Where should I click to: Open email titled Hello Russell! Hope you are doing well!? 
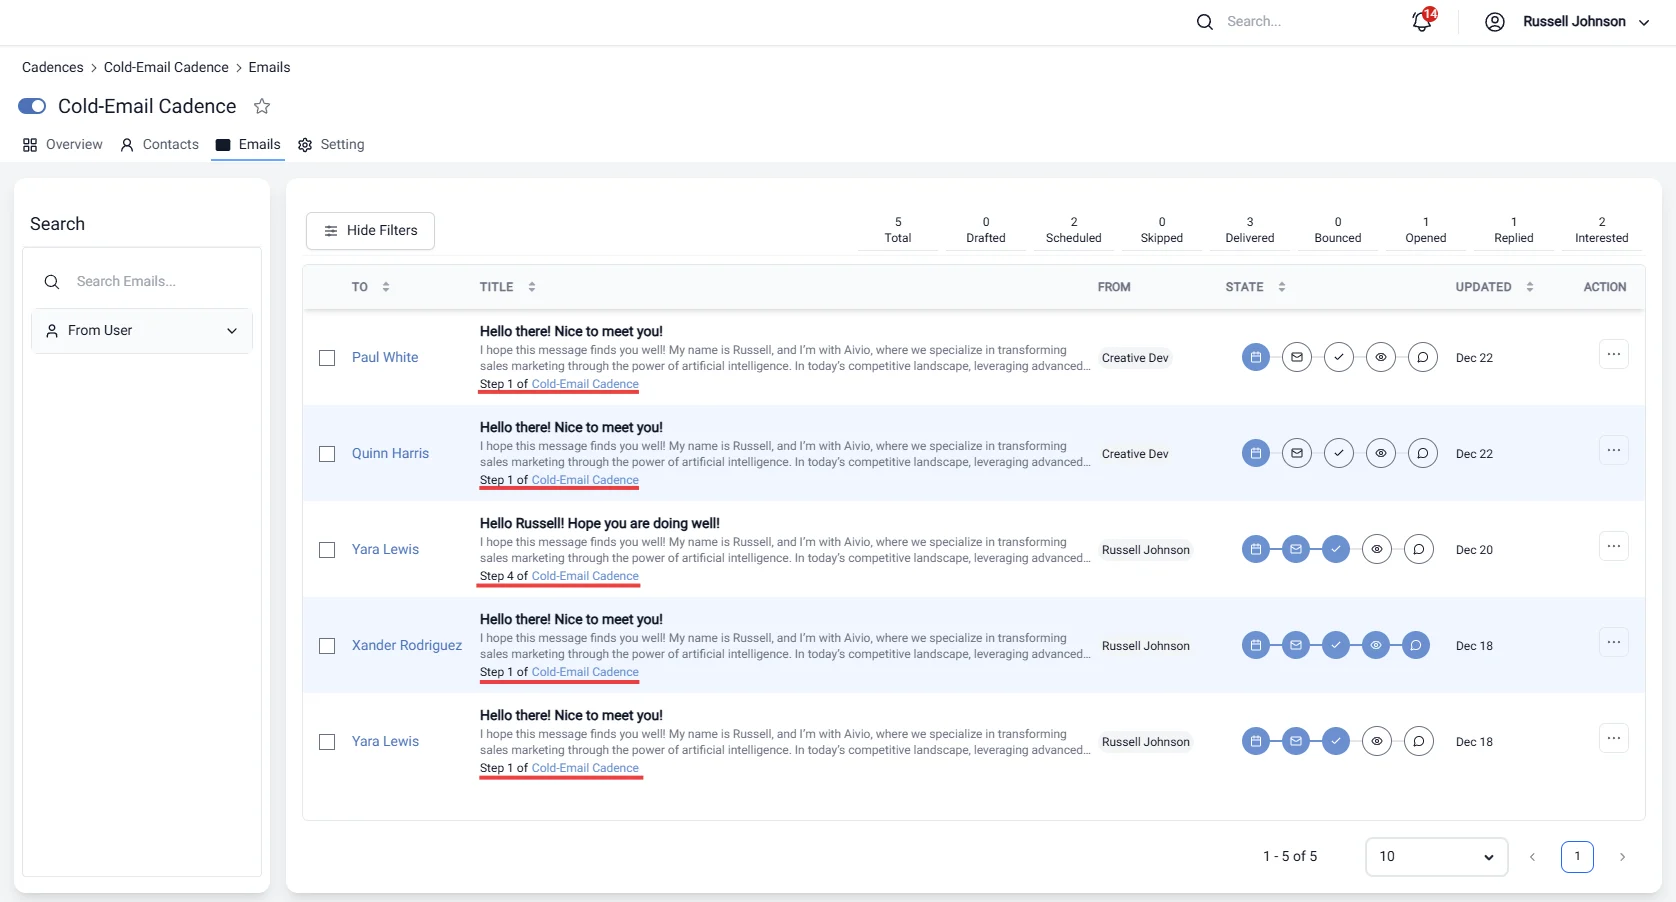600,523
